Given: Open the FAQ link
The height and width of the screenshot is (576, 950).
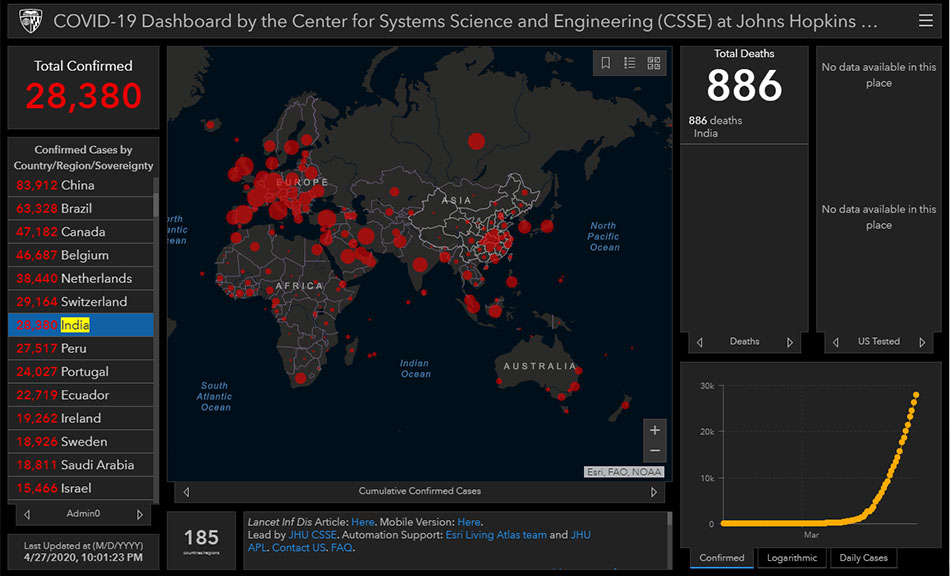Looking at the screenshot, I should (x=341, y=548).
